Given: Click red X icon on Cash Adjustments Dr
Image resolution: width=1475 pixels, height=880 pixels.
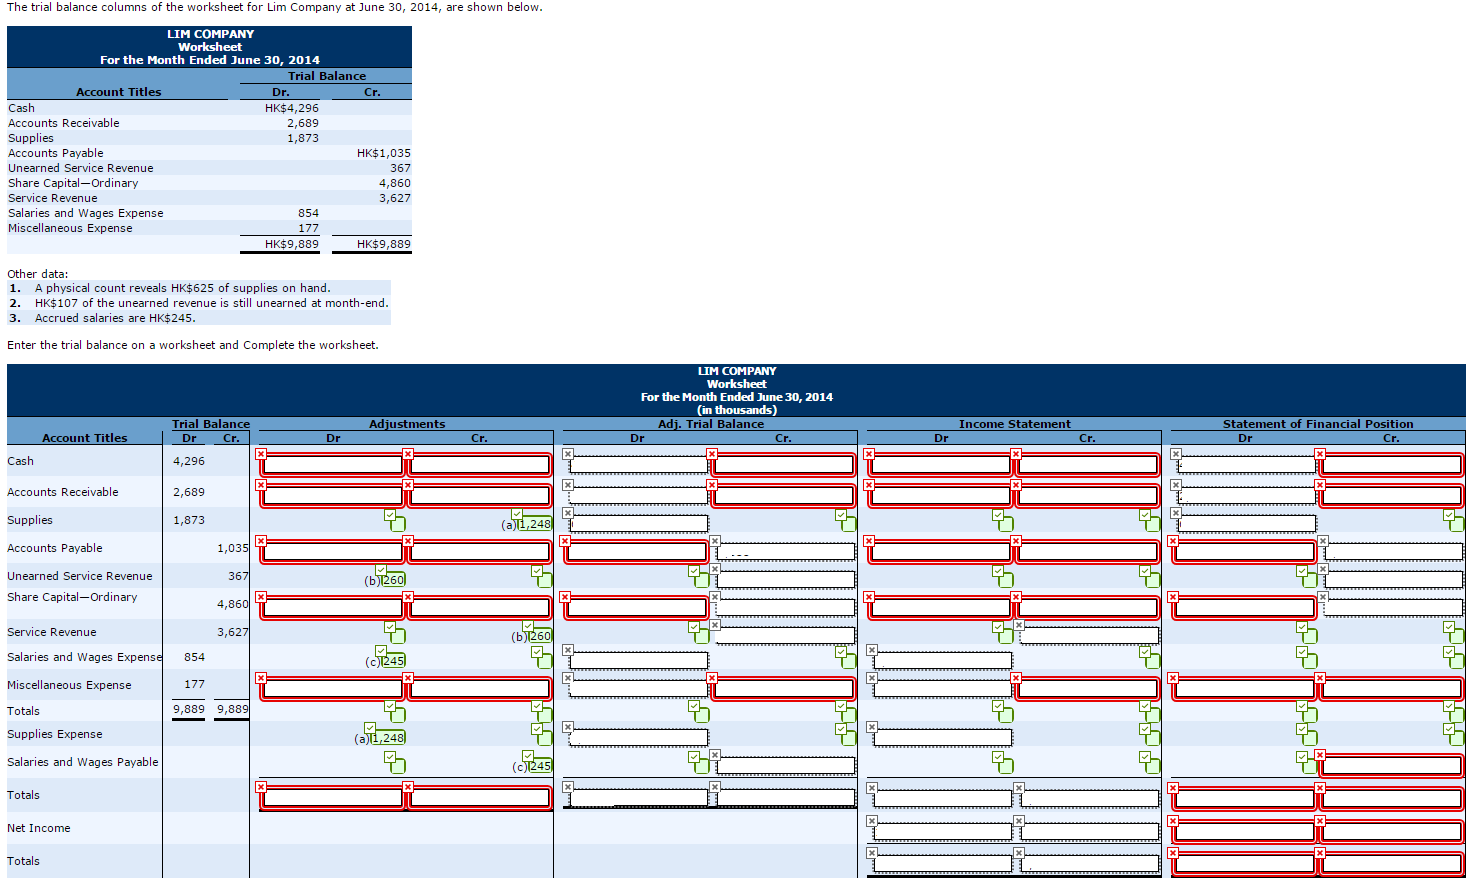Looking at the screenshot, I should coord(261,454).
